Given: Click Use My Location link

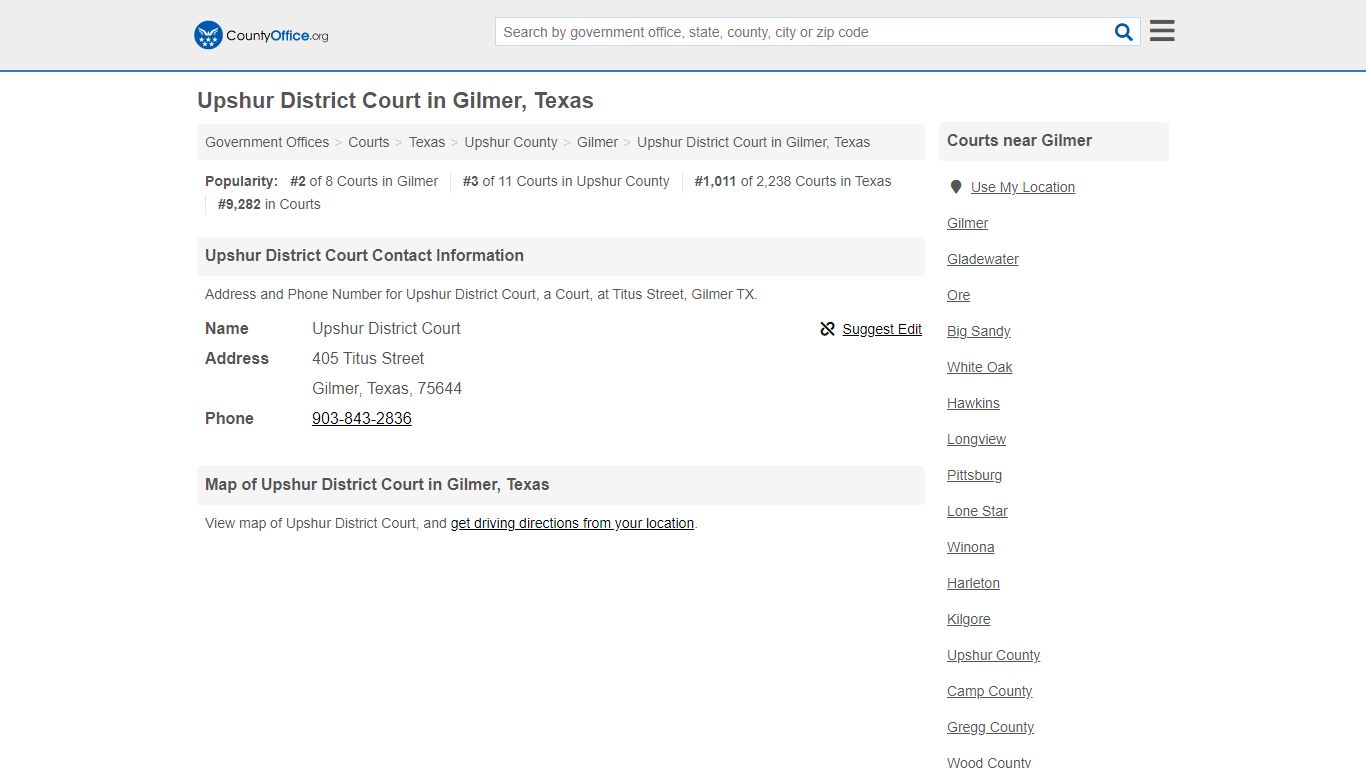Looking at the screenshot, I should coord(1023,187).
